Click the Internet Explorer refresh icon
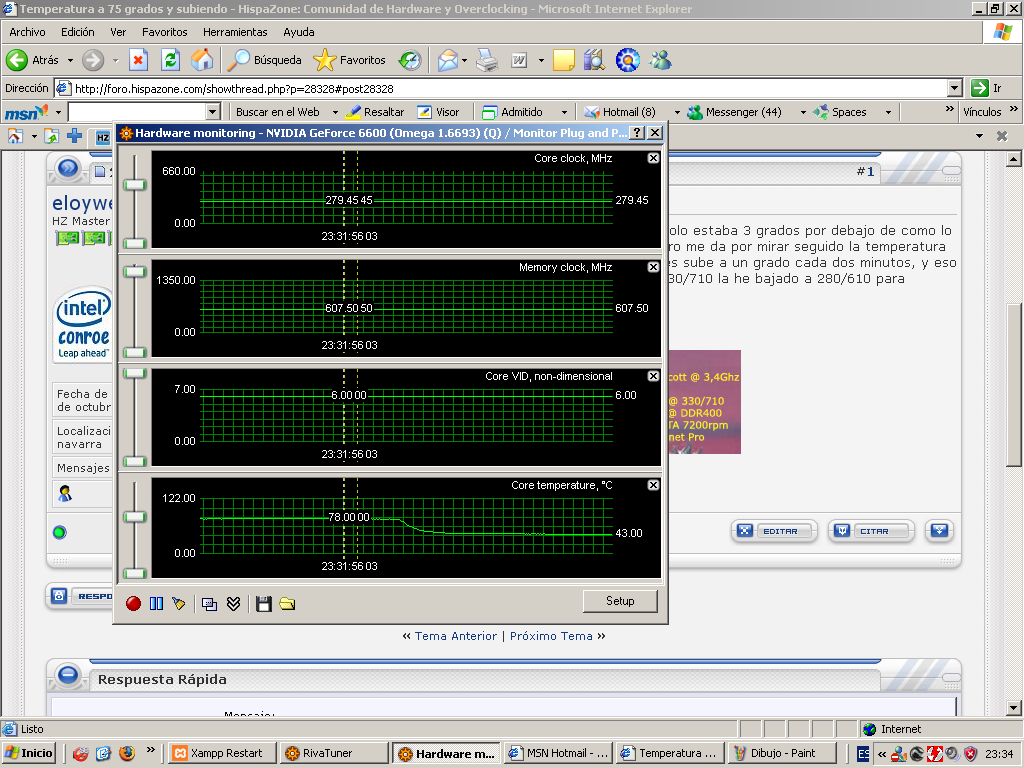This screenshot has height=768, width=1024. point(171,60)
